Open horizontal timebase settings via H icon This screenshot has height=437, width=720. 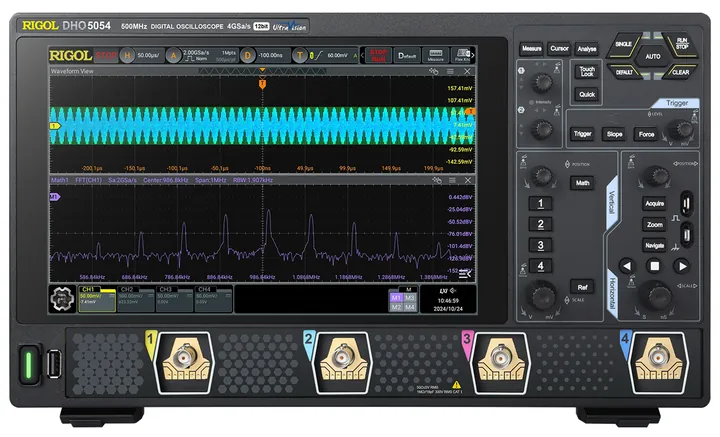pos(127,56)
